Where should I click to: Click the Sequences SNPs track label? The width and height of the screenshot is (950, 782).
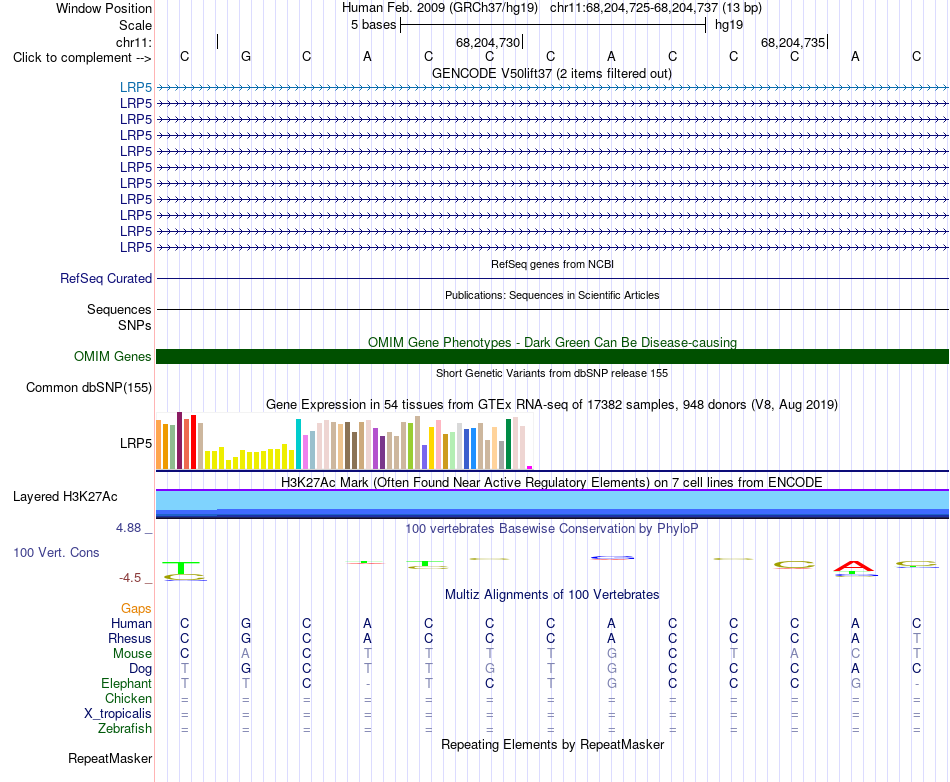tap(119, 317)
